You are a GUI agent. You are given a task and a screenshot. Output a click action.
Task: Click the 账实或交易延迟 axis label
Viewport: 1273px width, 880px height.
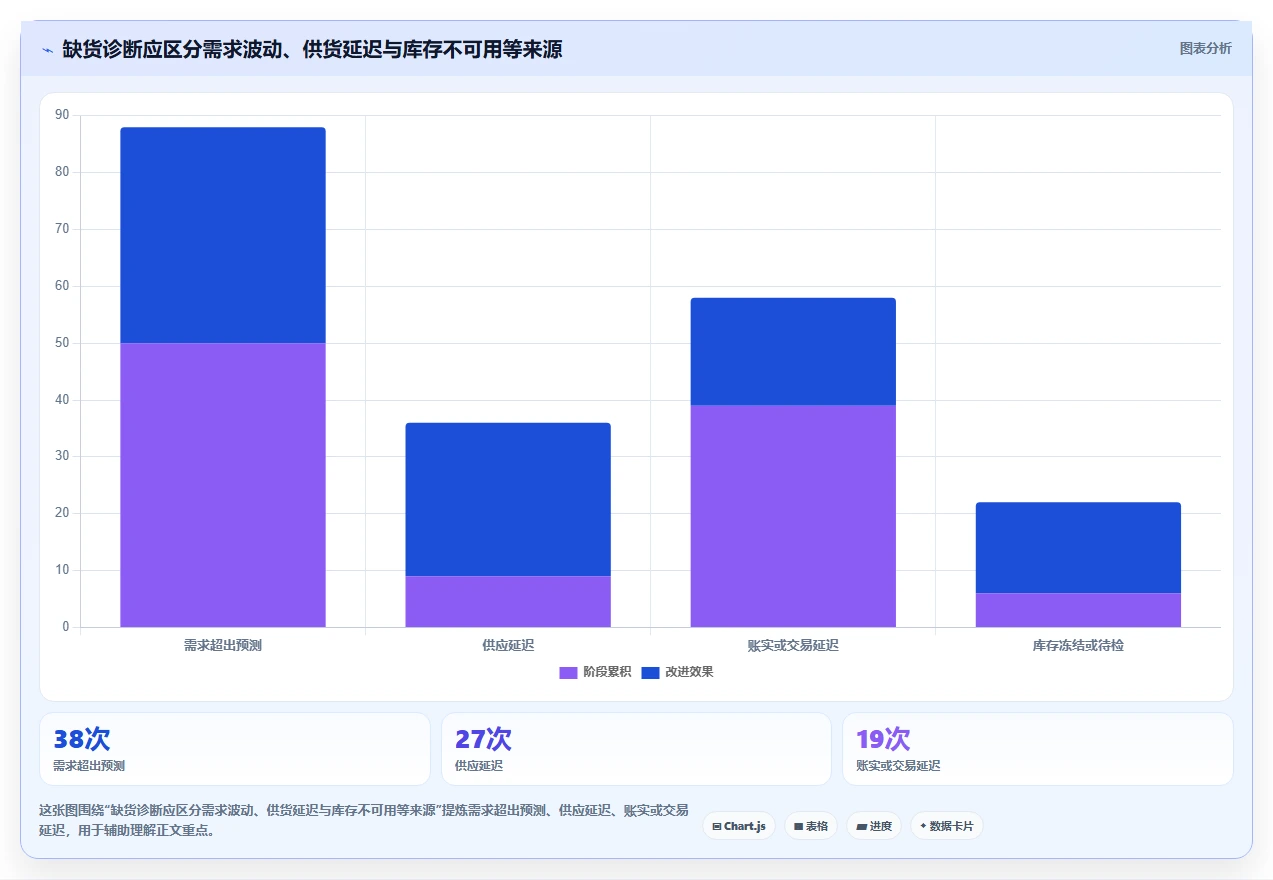(793, 646)
